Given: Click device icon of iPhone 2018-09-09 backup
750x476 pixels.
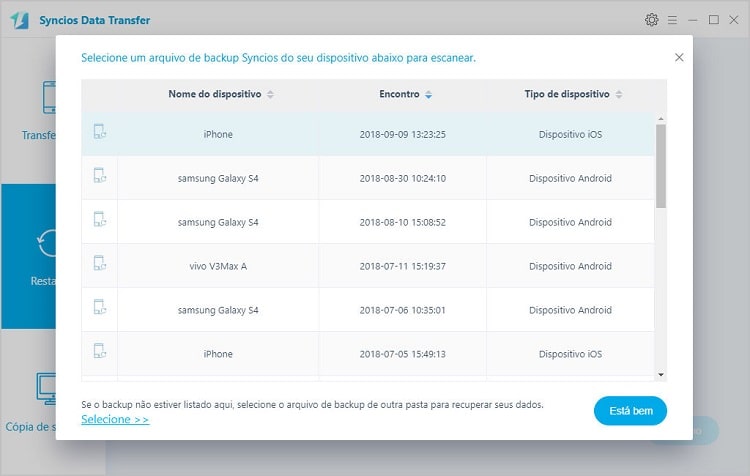Looking at the screenshot, I should tap(99, 132).
